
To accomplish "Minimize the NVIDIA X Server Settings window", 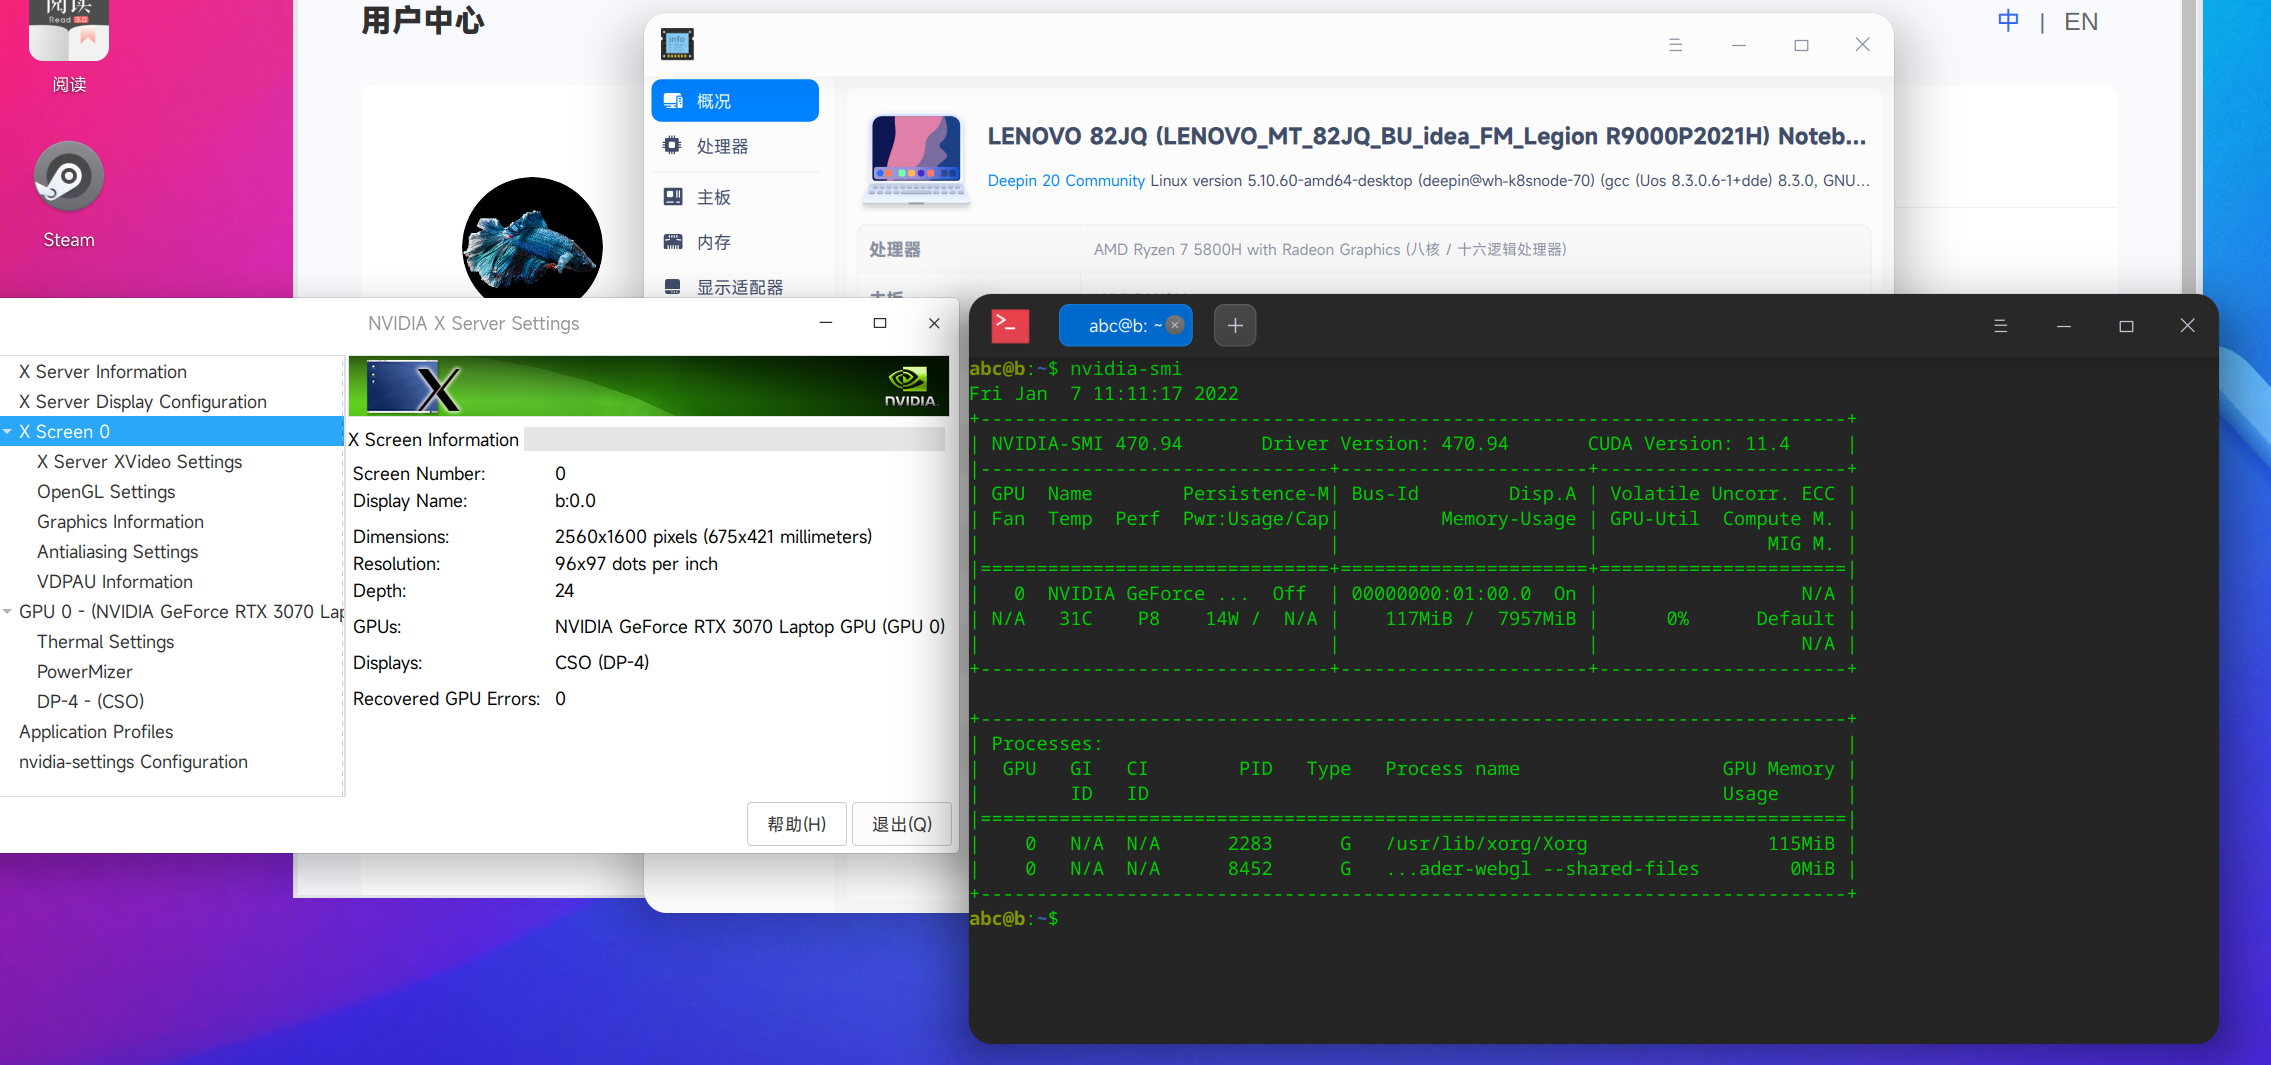I will [826, 323].
